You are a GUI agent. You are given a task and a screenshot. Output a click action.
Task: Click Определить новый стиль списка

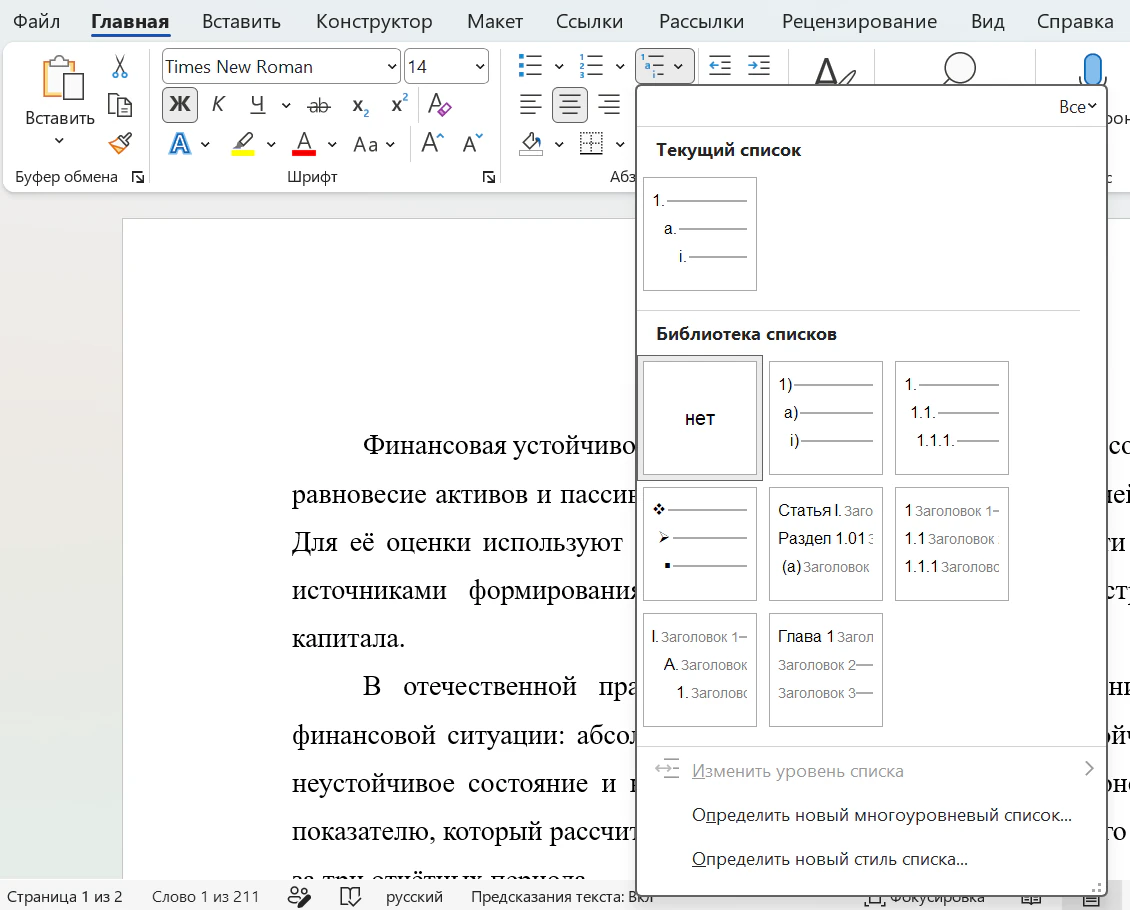(x=829, y=859)
